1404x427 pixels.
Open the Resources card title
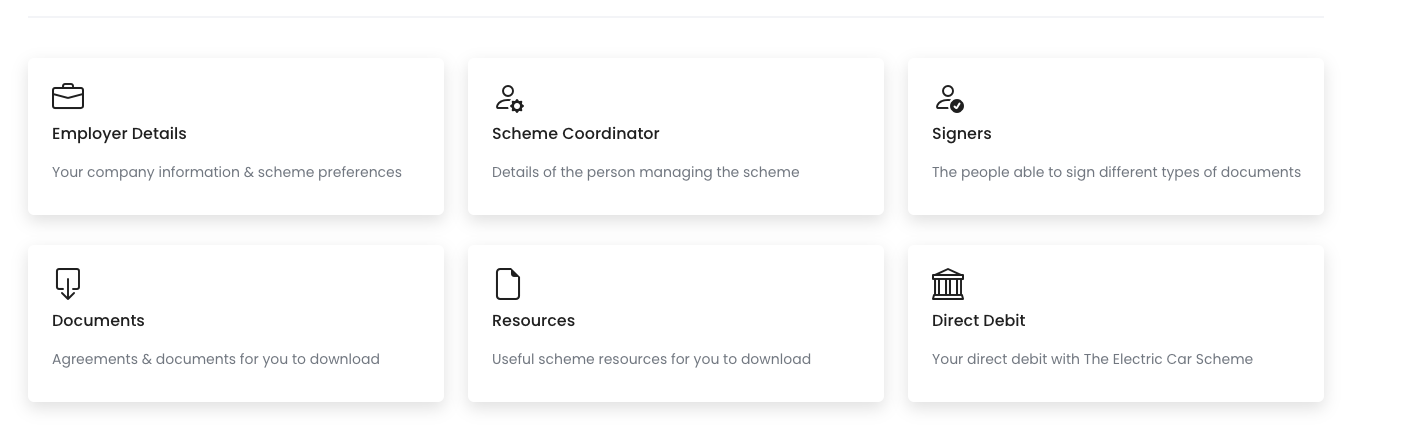533,321
